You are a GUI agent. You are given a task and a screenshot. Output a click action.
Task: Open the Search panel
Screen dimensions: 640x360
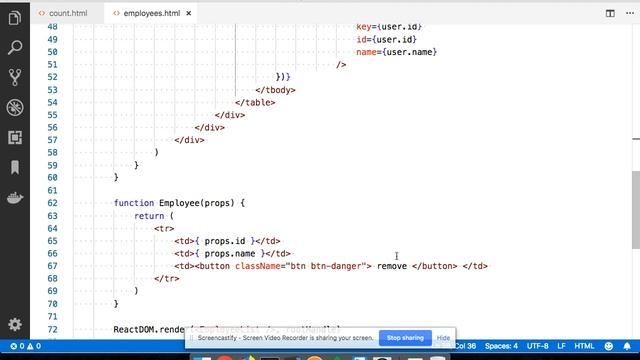[x=15, y=47]
